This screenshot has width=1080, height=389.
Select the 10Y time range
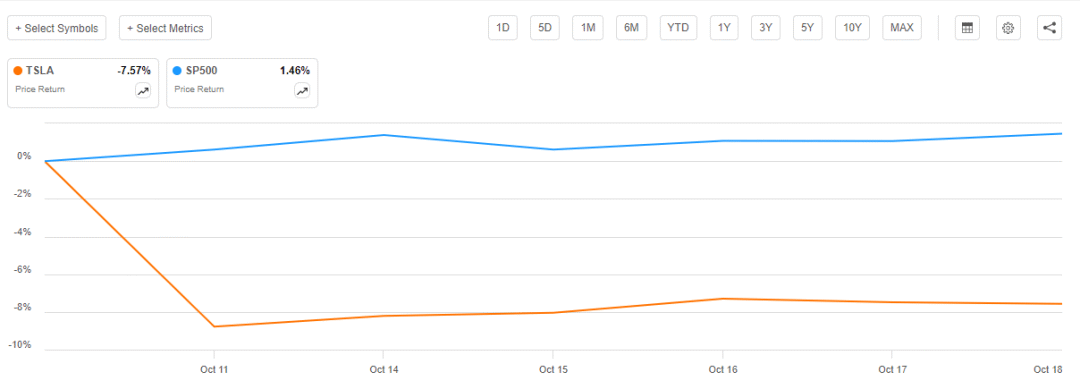tap(852, 28)
